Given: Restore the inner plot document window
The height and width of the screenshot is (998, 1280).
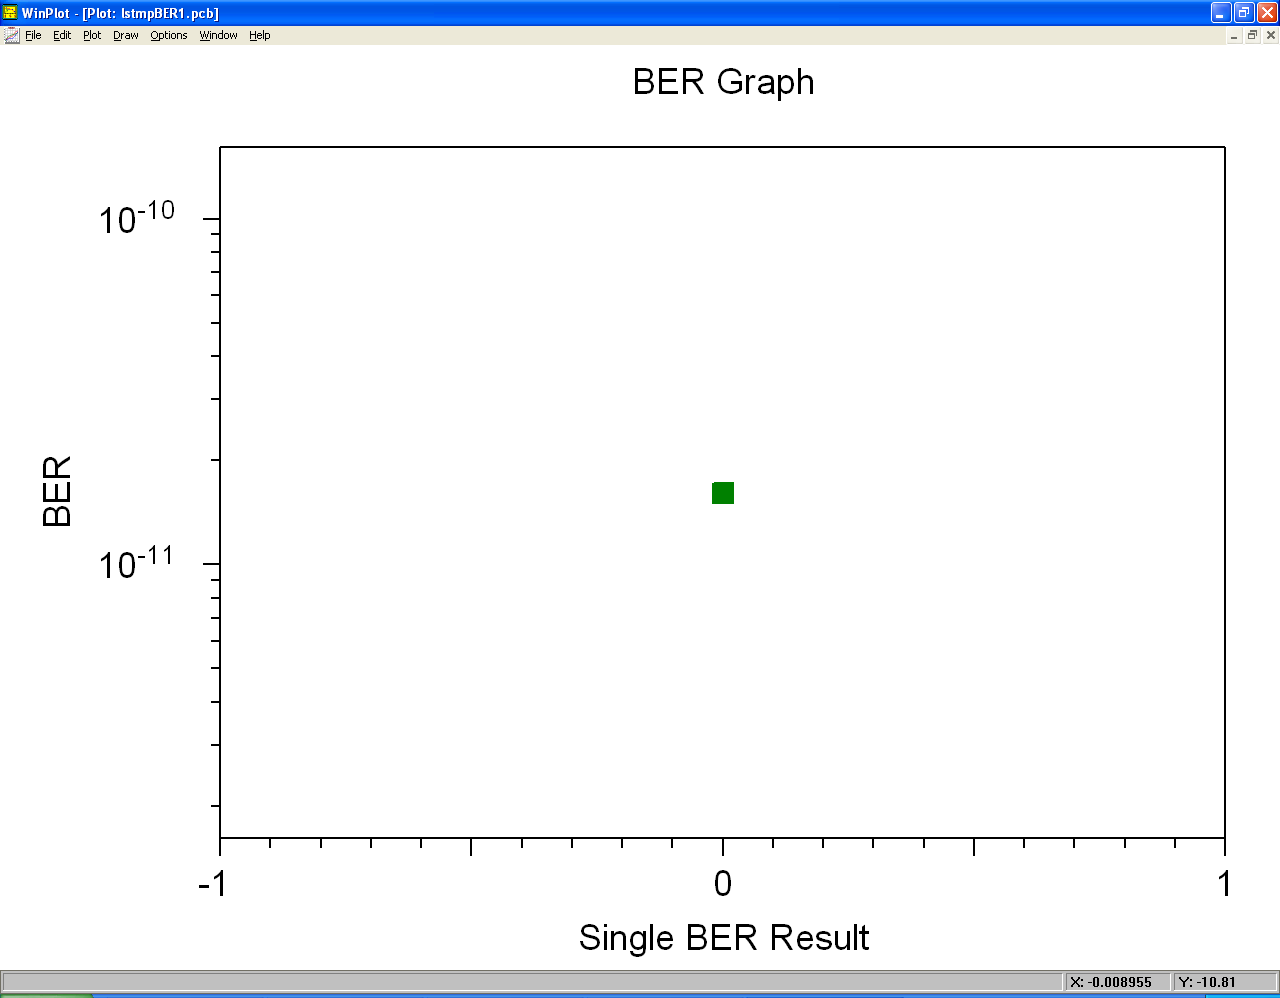Looking at the screenshot, I should 1252,35.
